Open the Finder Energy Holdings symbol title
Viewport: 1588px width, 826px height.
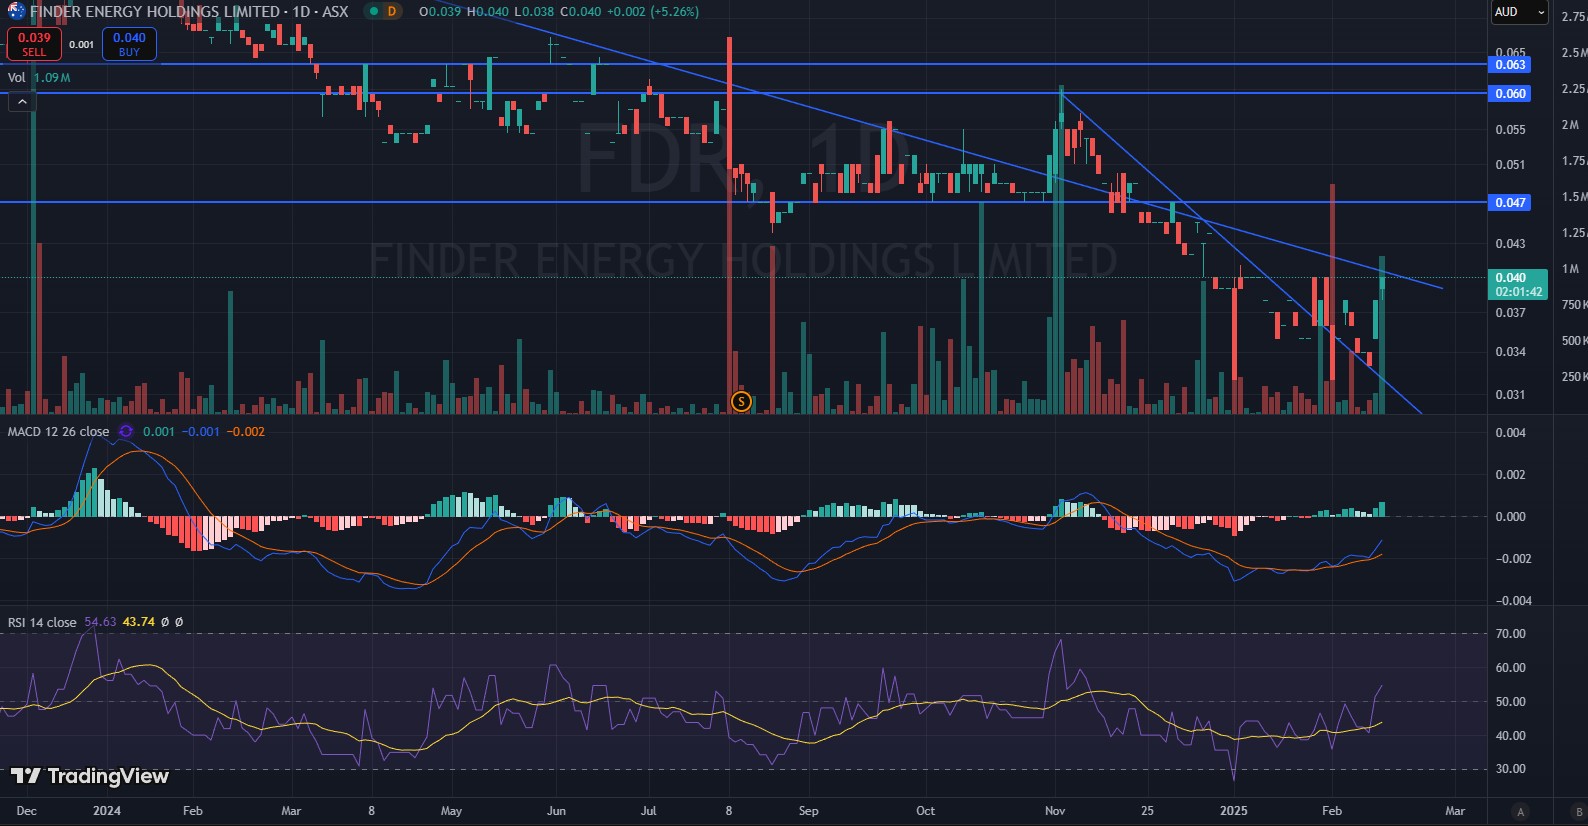[x=189, y=12]
